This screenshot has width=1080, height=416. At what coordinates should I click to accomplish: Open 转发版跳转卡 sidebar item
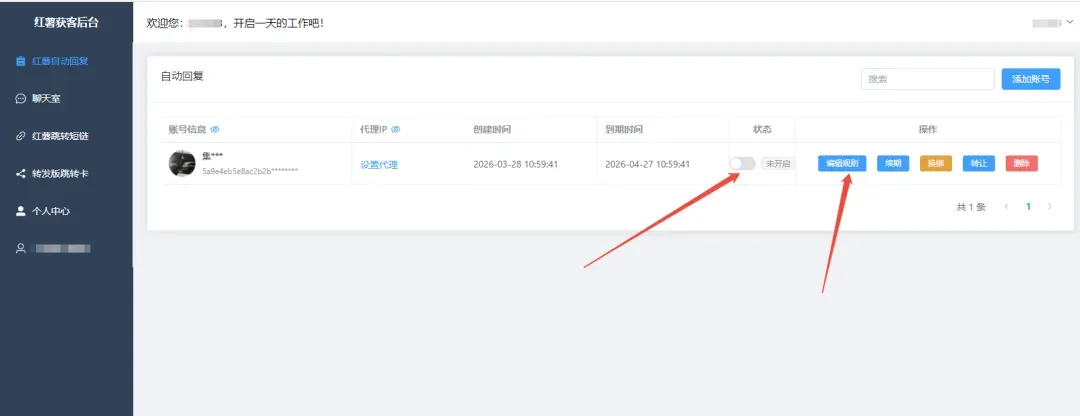(x=66, y=174)
